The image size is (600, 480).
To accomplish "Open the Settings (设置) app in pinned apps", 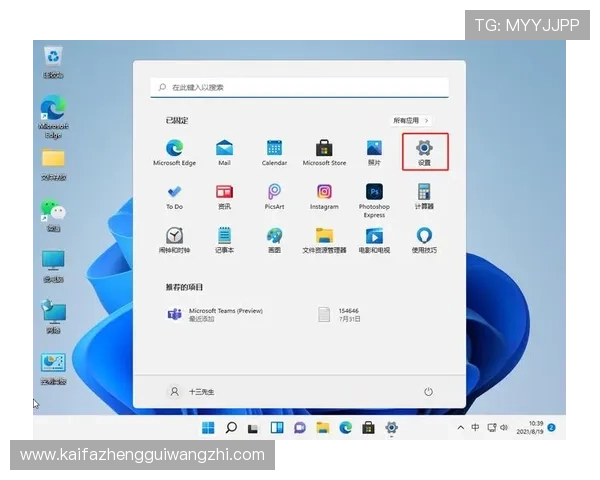I will pyautogui.click(x=424, y=150).
